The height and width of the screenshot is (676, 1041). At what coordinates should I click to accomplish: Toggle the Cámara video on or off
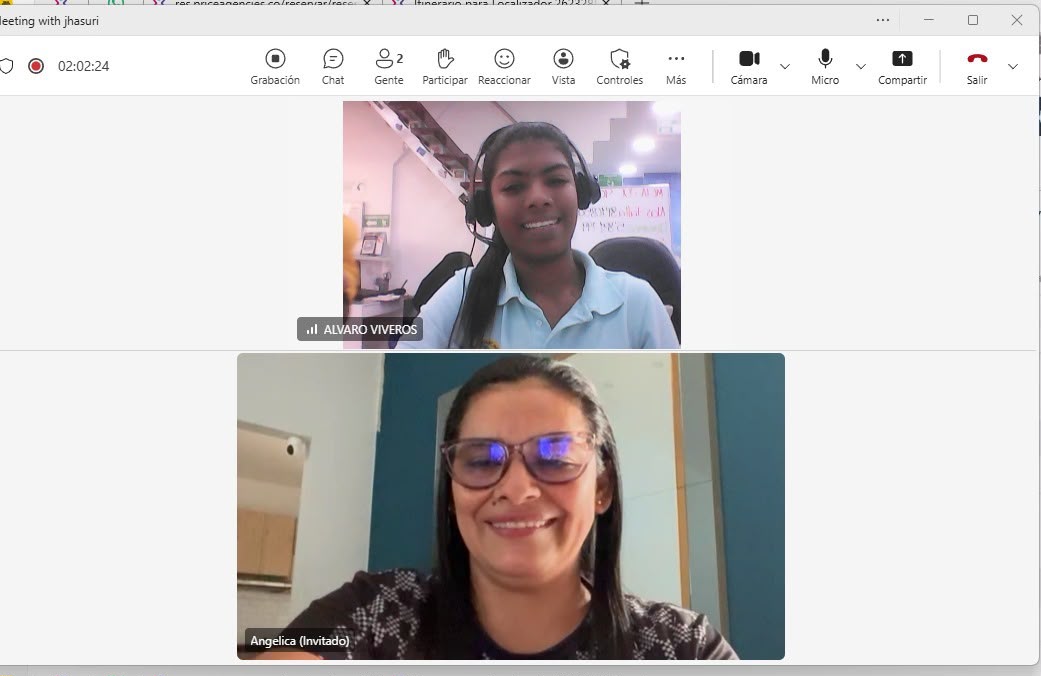(749, 66)
